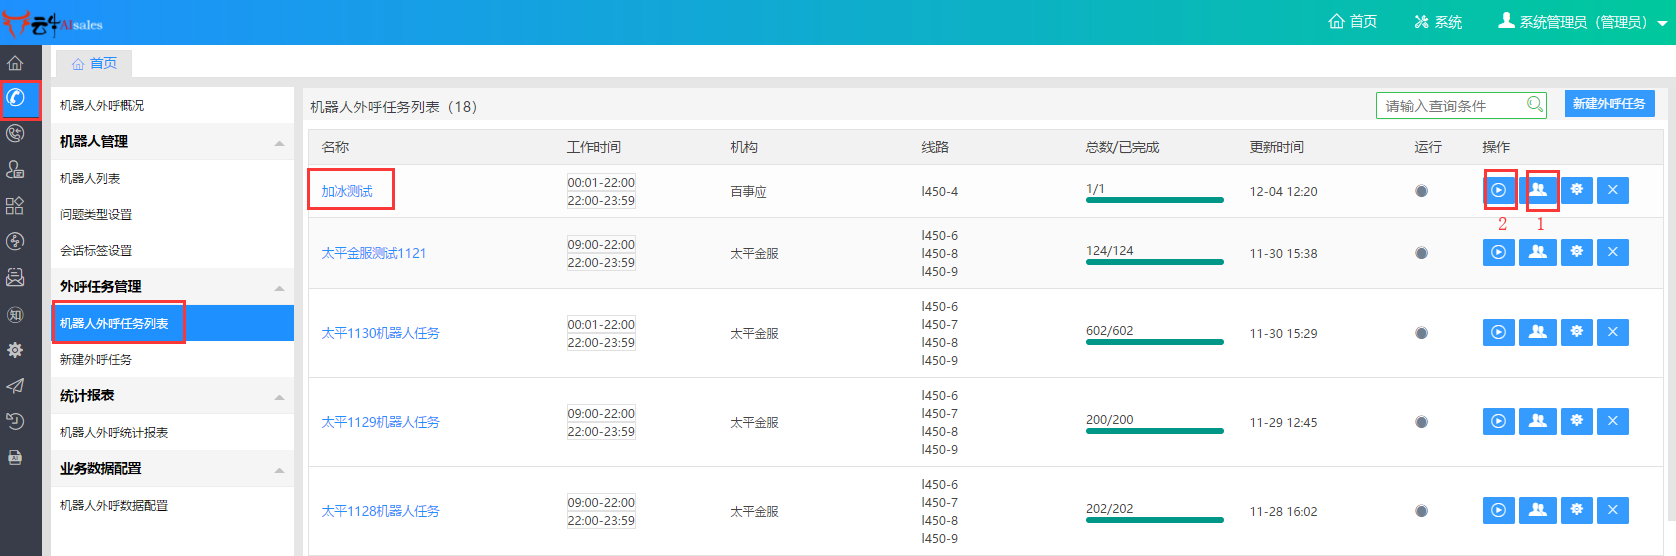Toggle run status dot for 太平1130机器人任务
Screen dimensions: 1676x556
point(1421,333)
